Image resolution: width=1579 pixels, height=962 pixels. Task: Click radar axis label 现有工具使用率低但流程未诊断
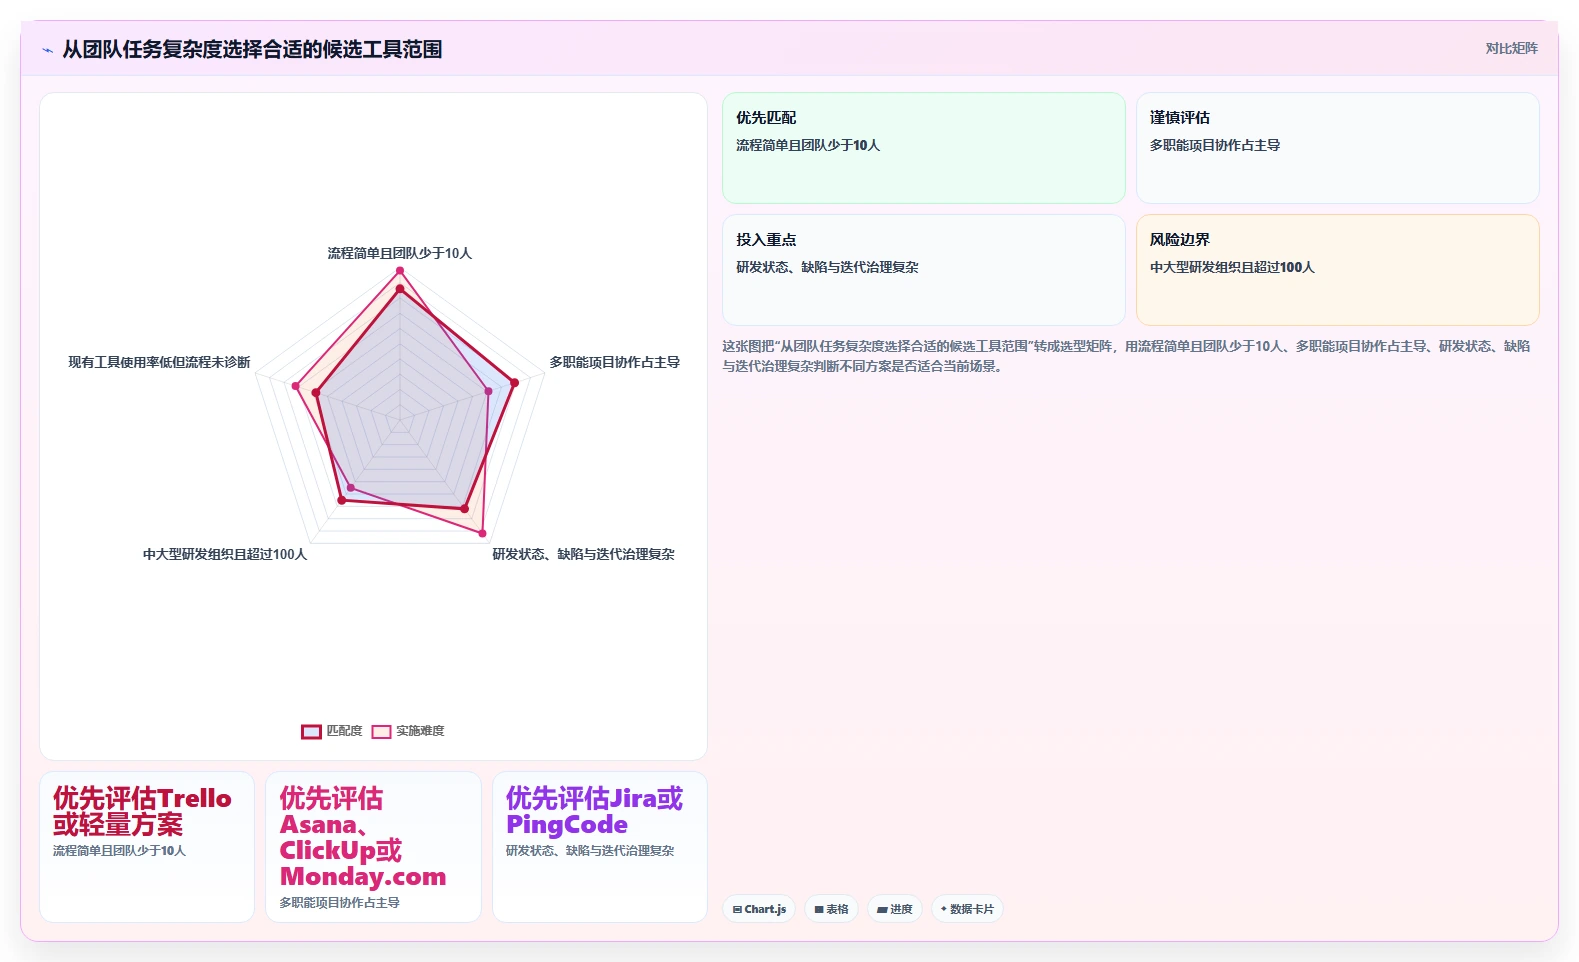pos(159,362)
